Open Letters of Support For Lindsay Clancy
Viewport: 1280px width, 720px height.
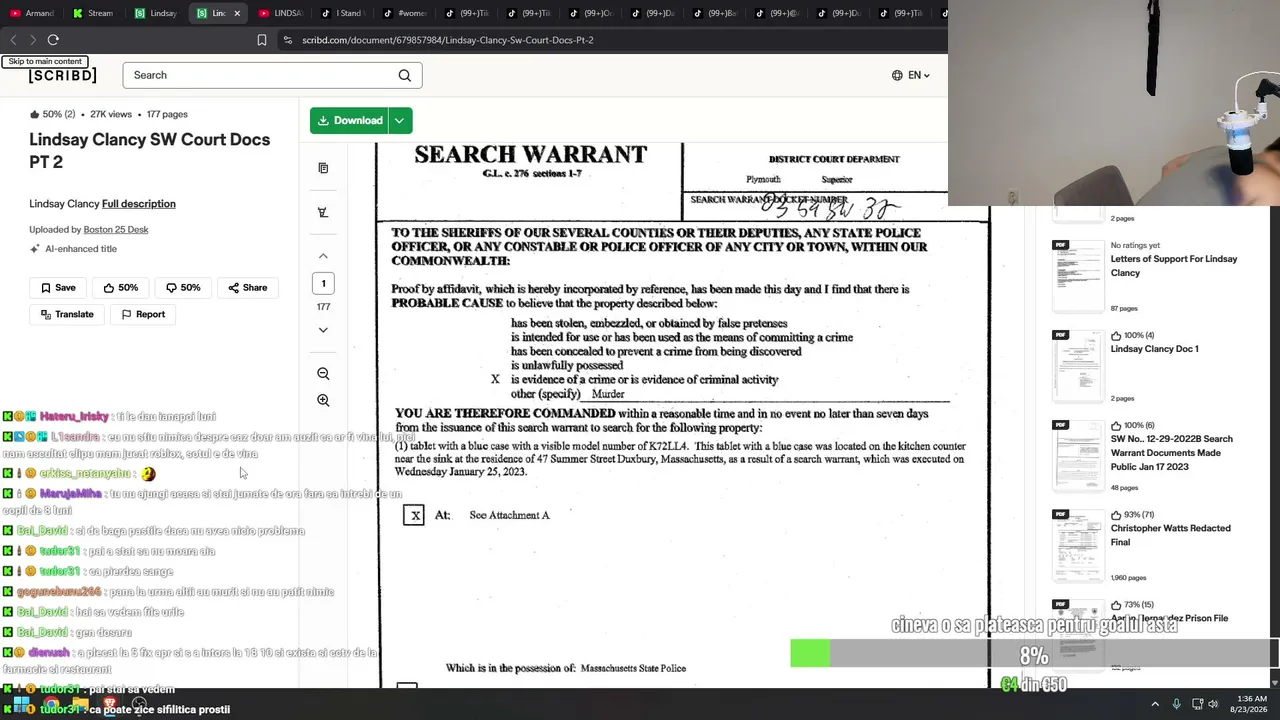[1173, 266]
